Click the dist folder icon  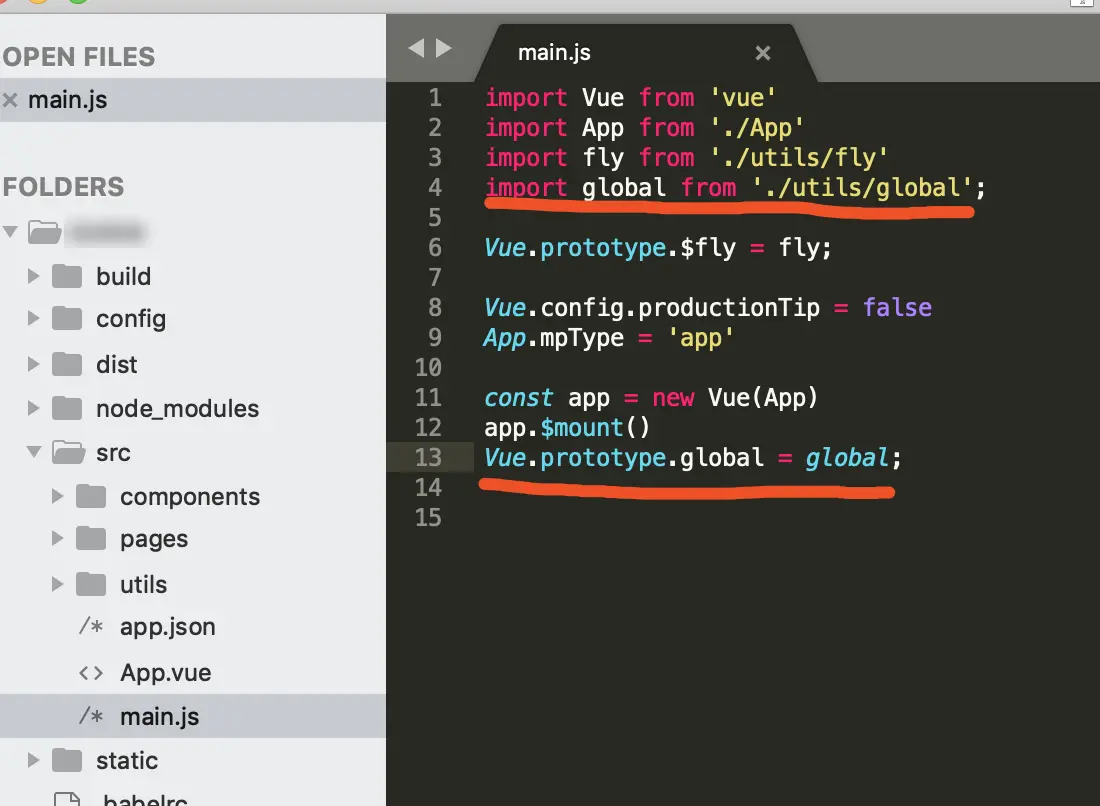67,365
